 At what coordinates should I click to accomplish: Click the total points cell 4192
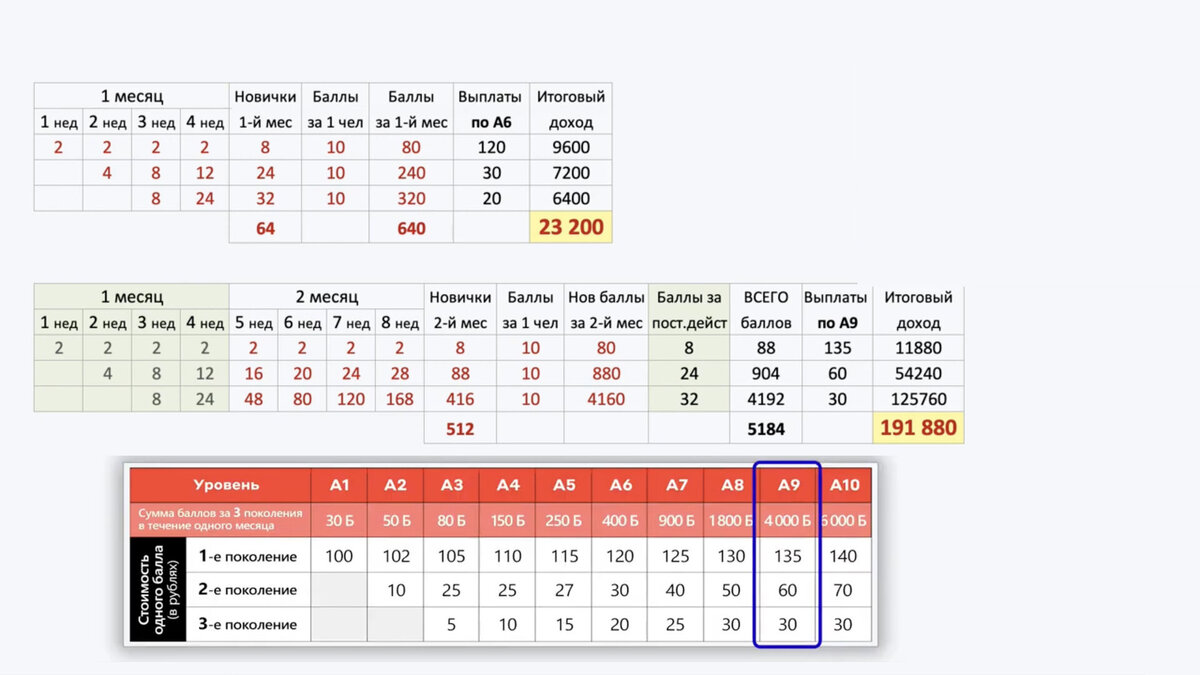(765, 399)
